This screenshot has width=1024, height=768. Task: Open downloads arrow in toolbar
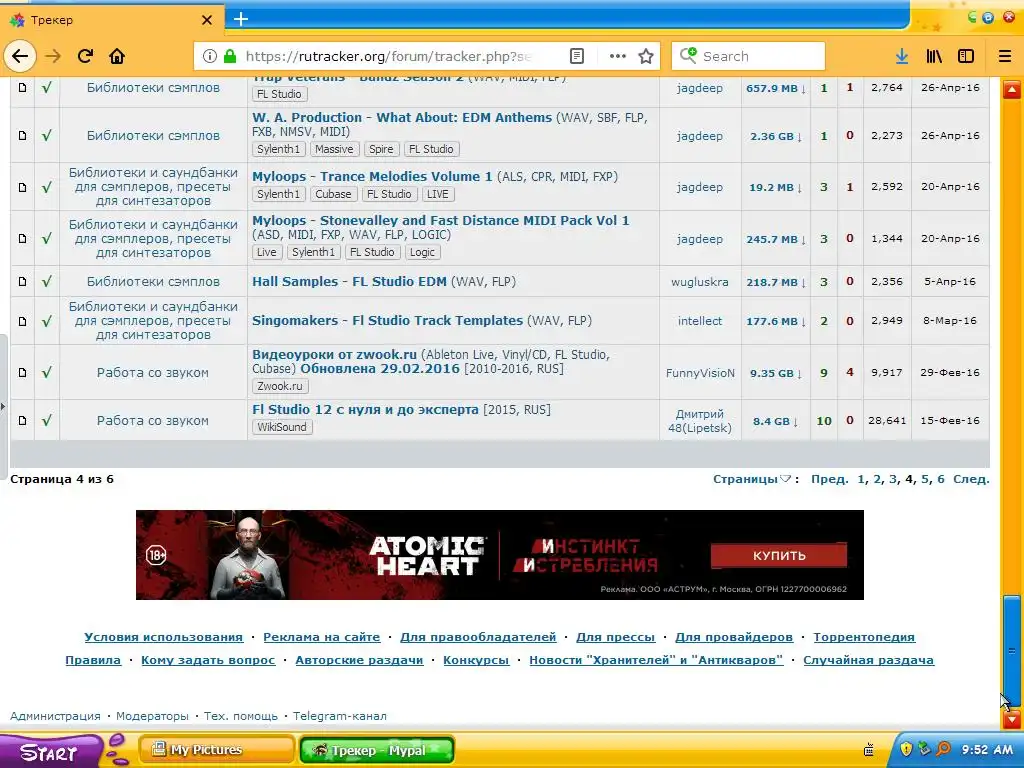(x=902, y=56)
